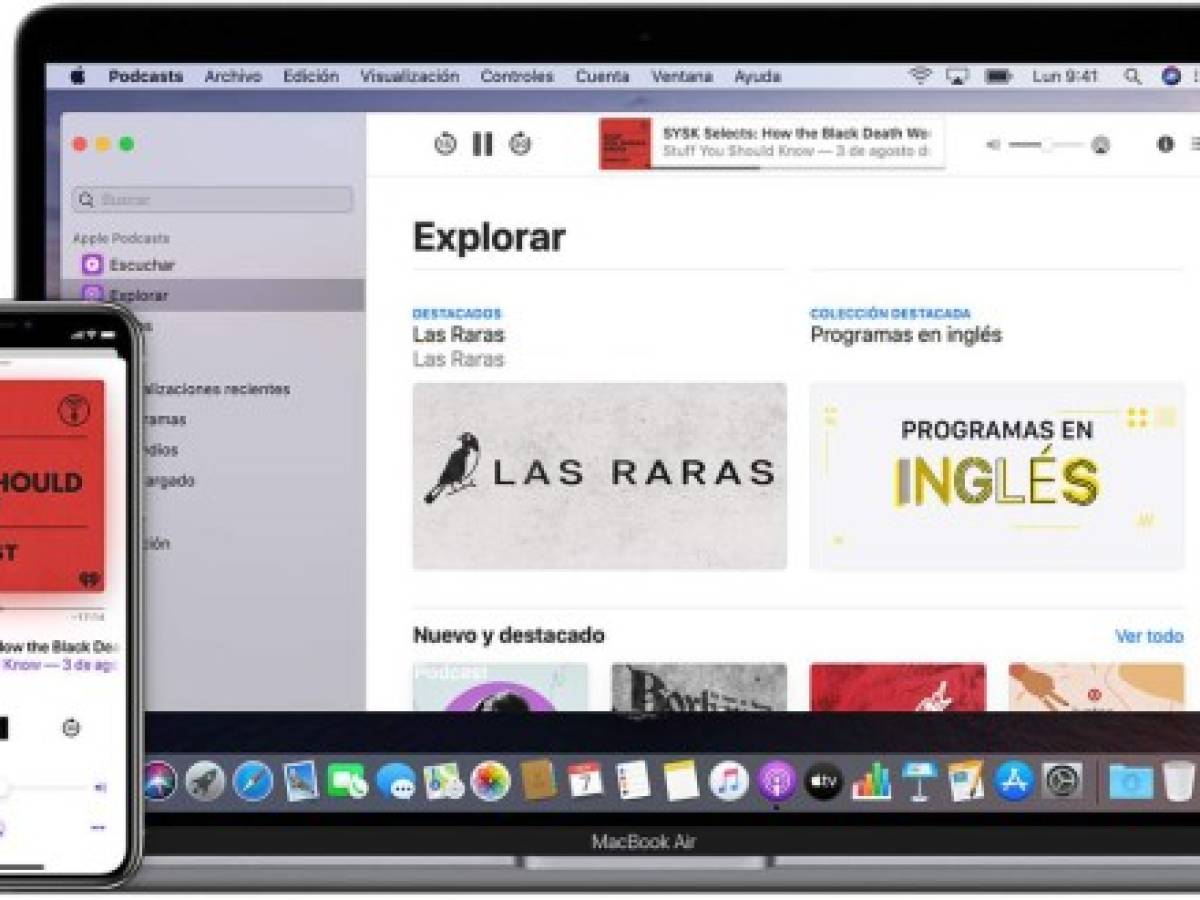This screenshot has height=900, width=1200.
Task: Open the Archivo menu
Action: tap(232, 76)
